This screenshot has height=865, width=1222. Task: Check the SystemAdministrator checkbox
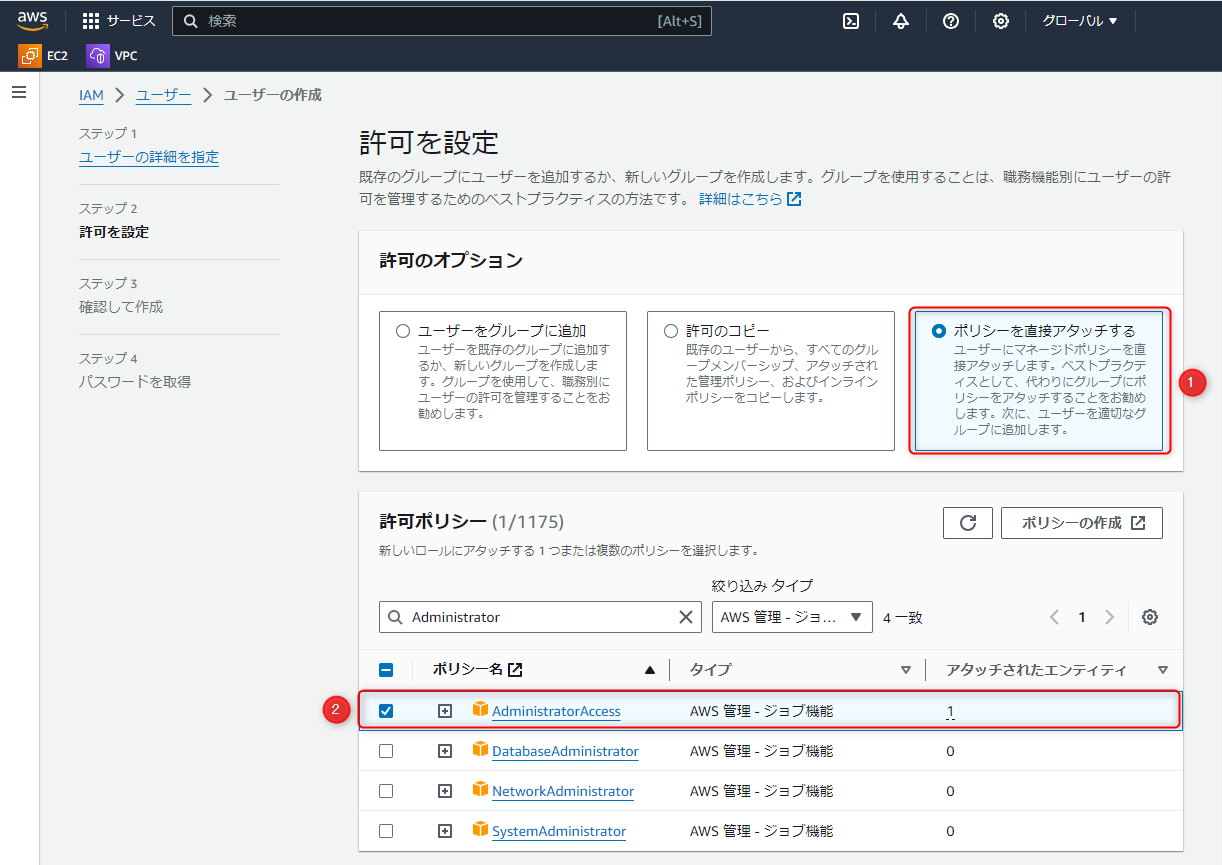click(x=386, y=831)
